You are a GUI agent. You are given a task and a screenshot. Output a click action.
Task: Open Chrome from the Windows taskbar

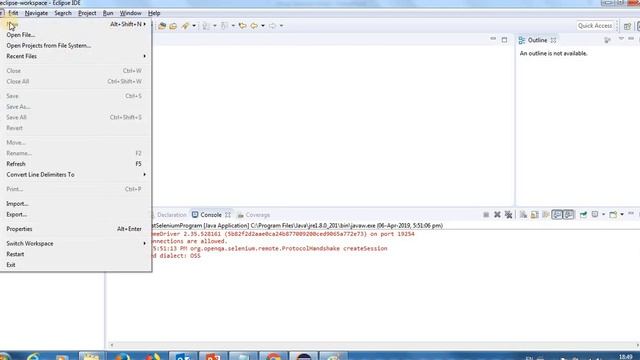(x=273, y=356)
